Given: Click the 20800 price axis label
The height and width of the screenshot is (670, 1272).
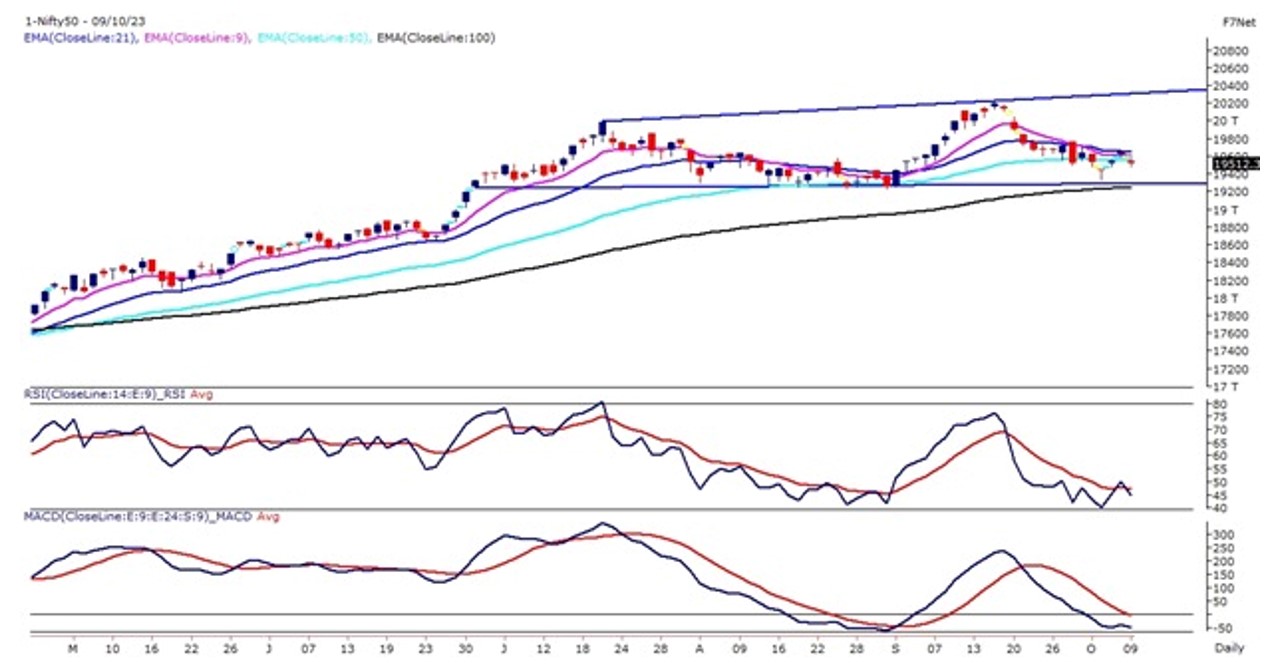Looking at the screenshot, I should (x=1229, y=50).
